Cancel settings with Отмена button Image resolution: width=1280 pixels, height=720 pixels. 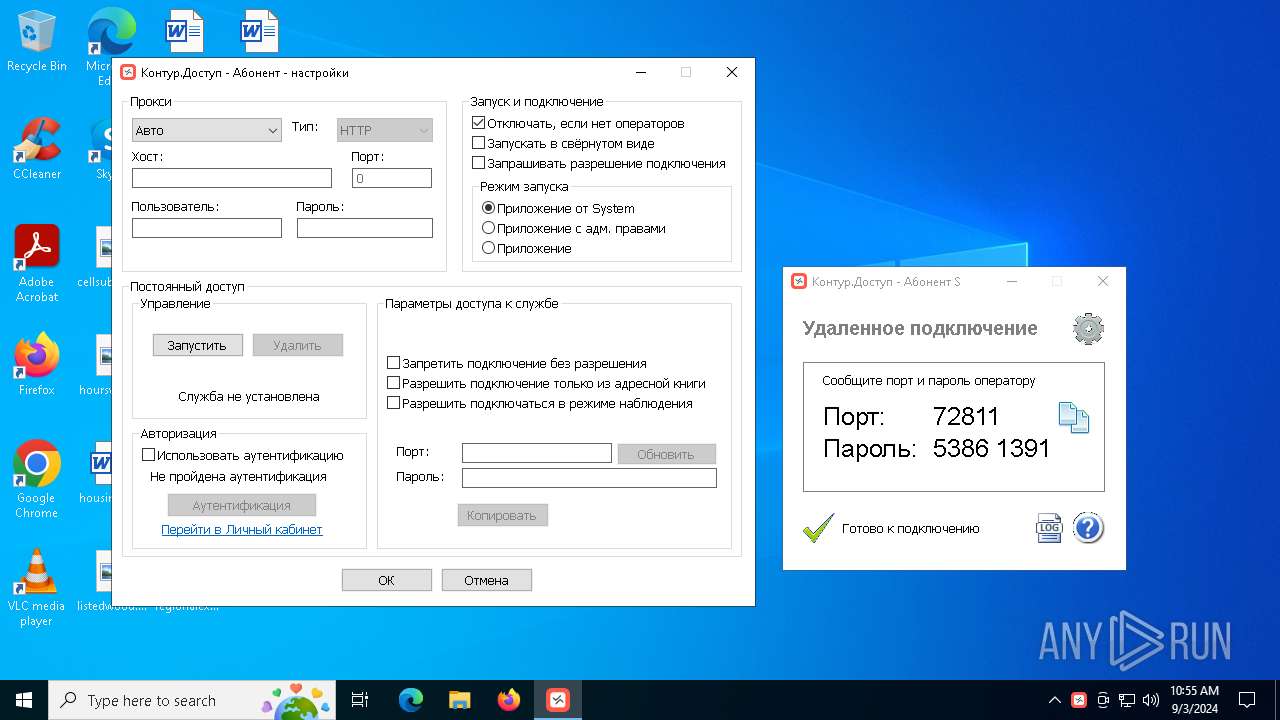tap(486, 580)
